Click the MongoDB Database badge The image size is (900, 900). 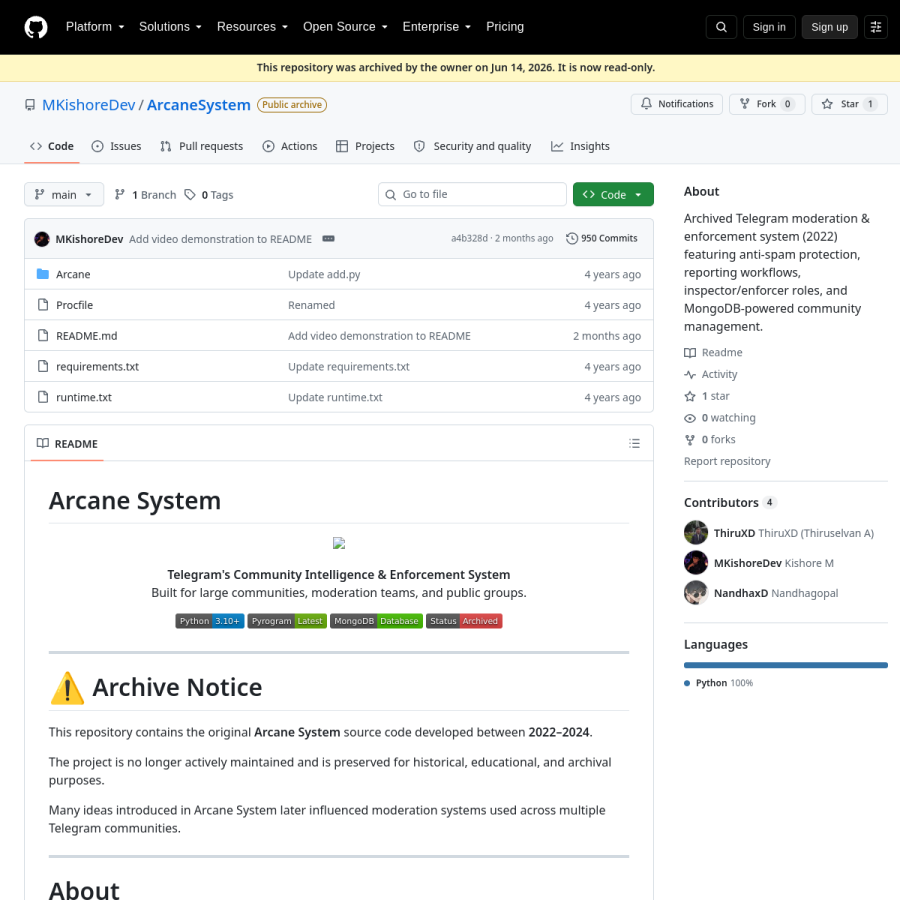[377, 621]
